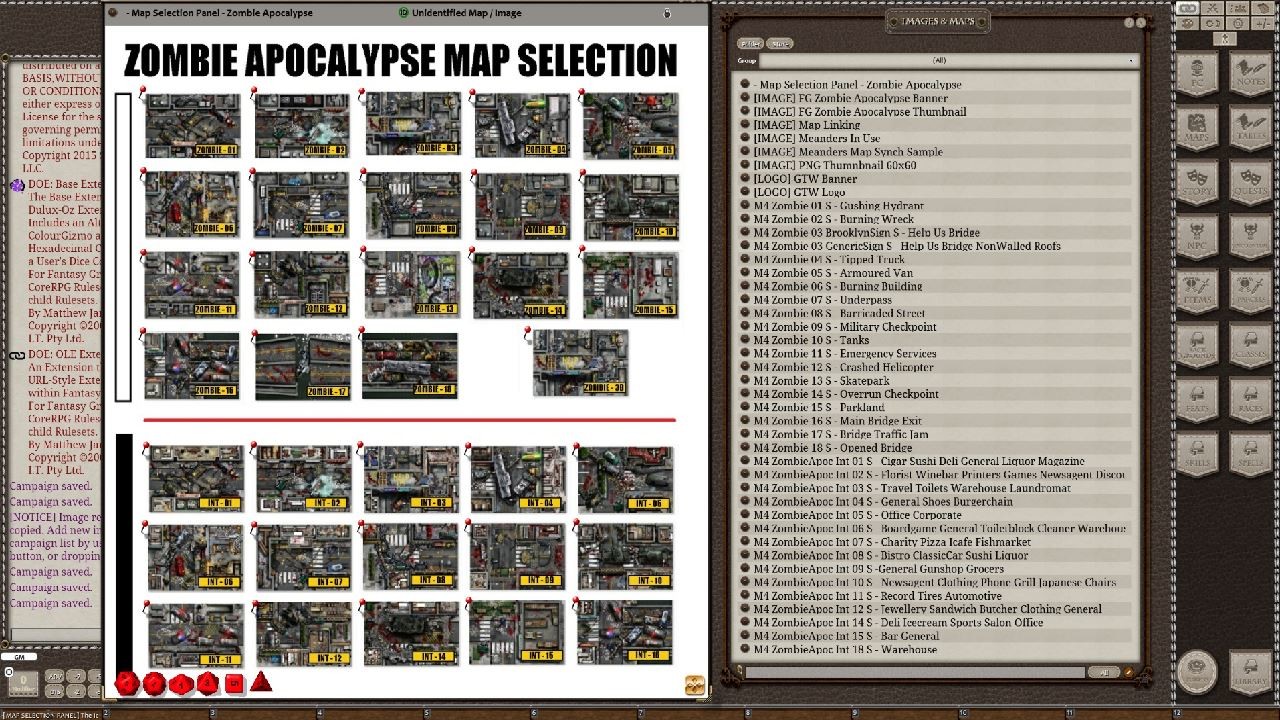Open the Tables sidebar button

[x=1250, y=126]
